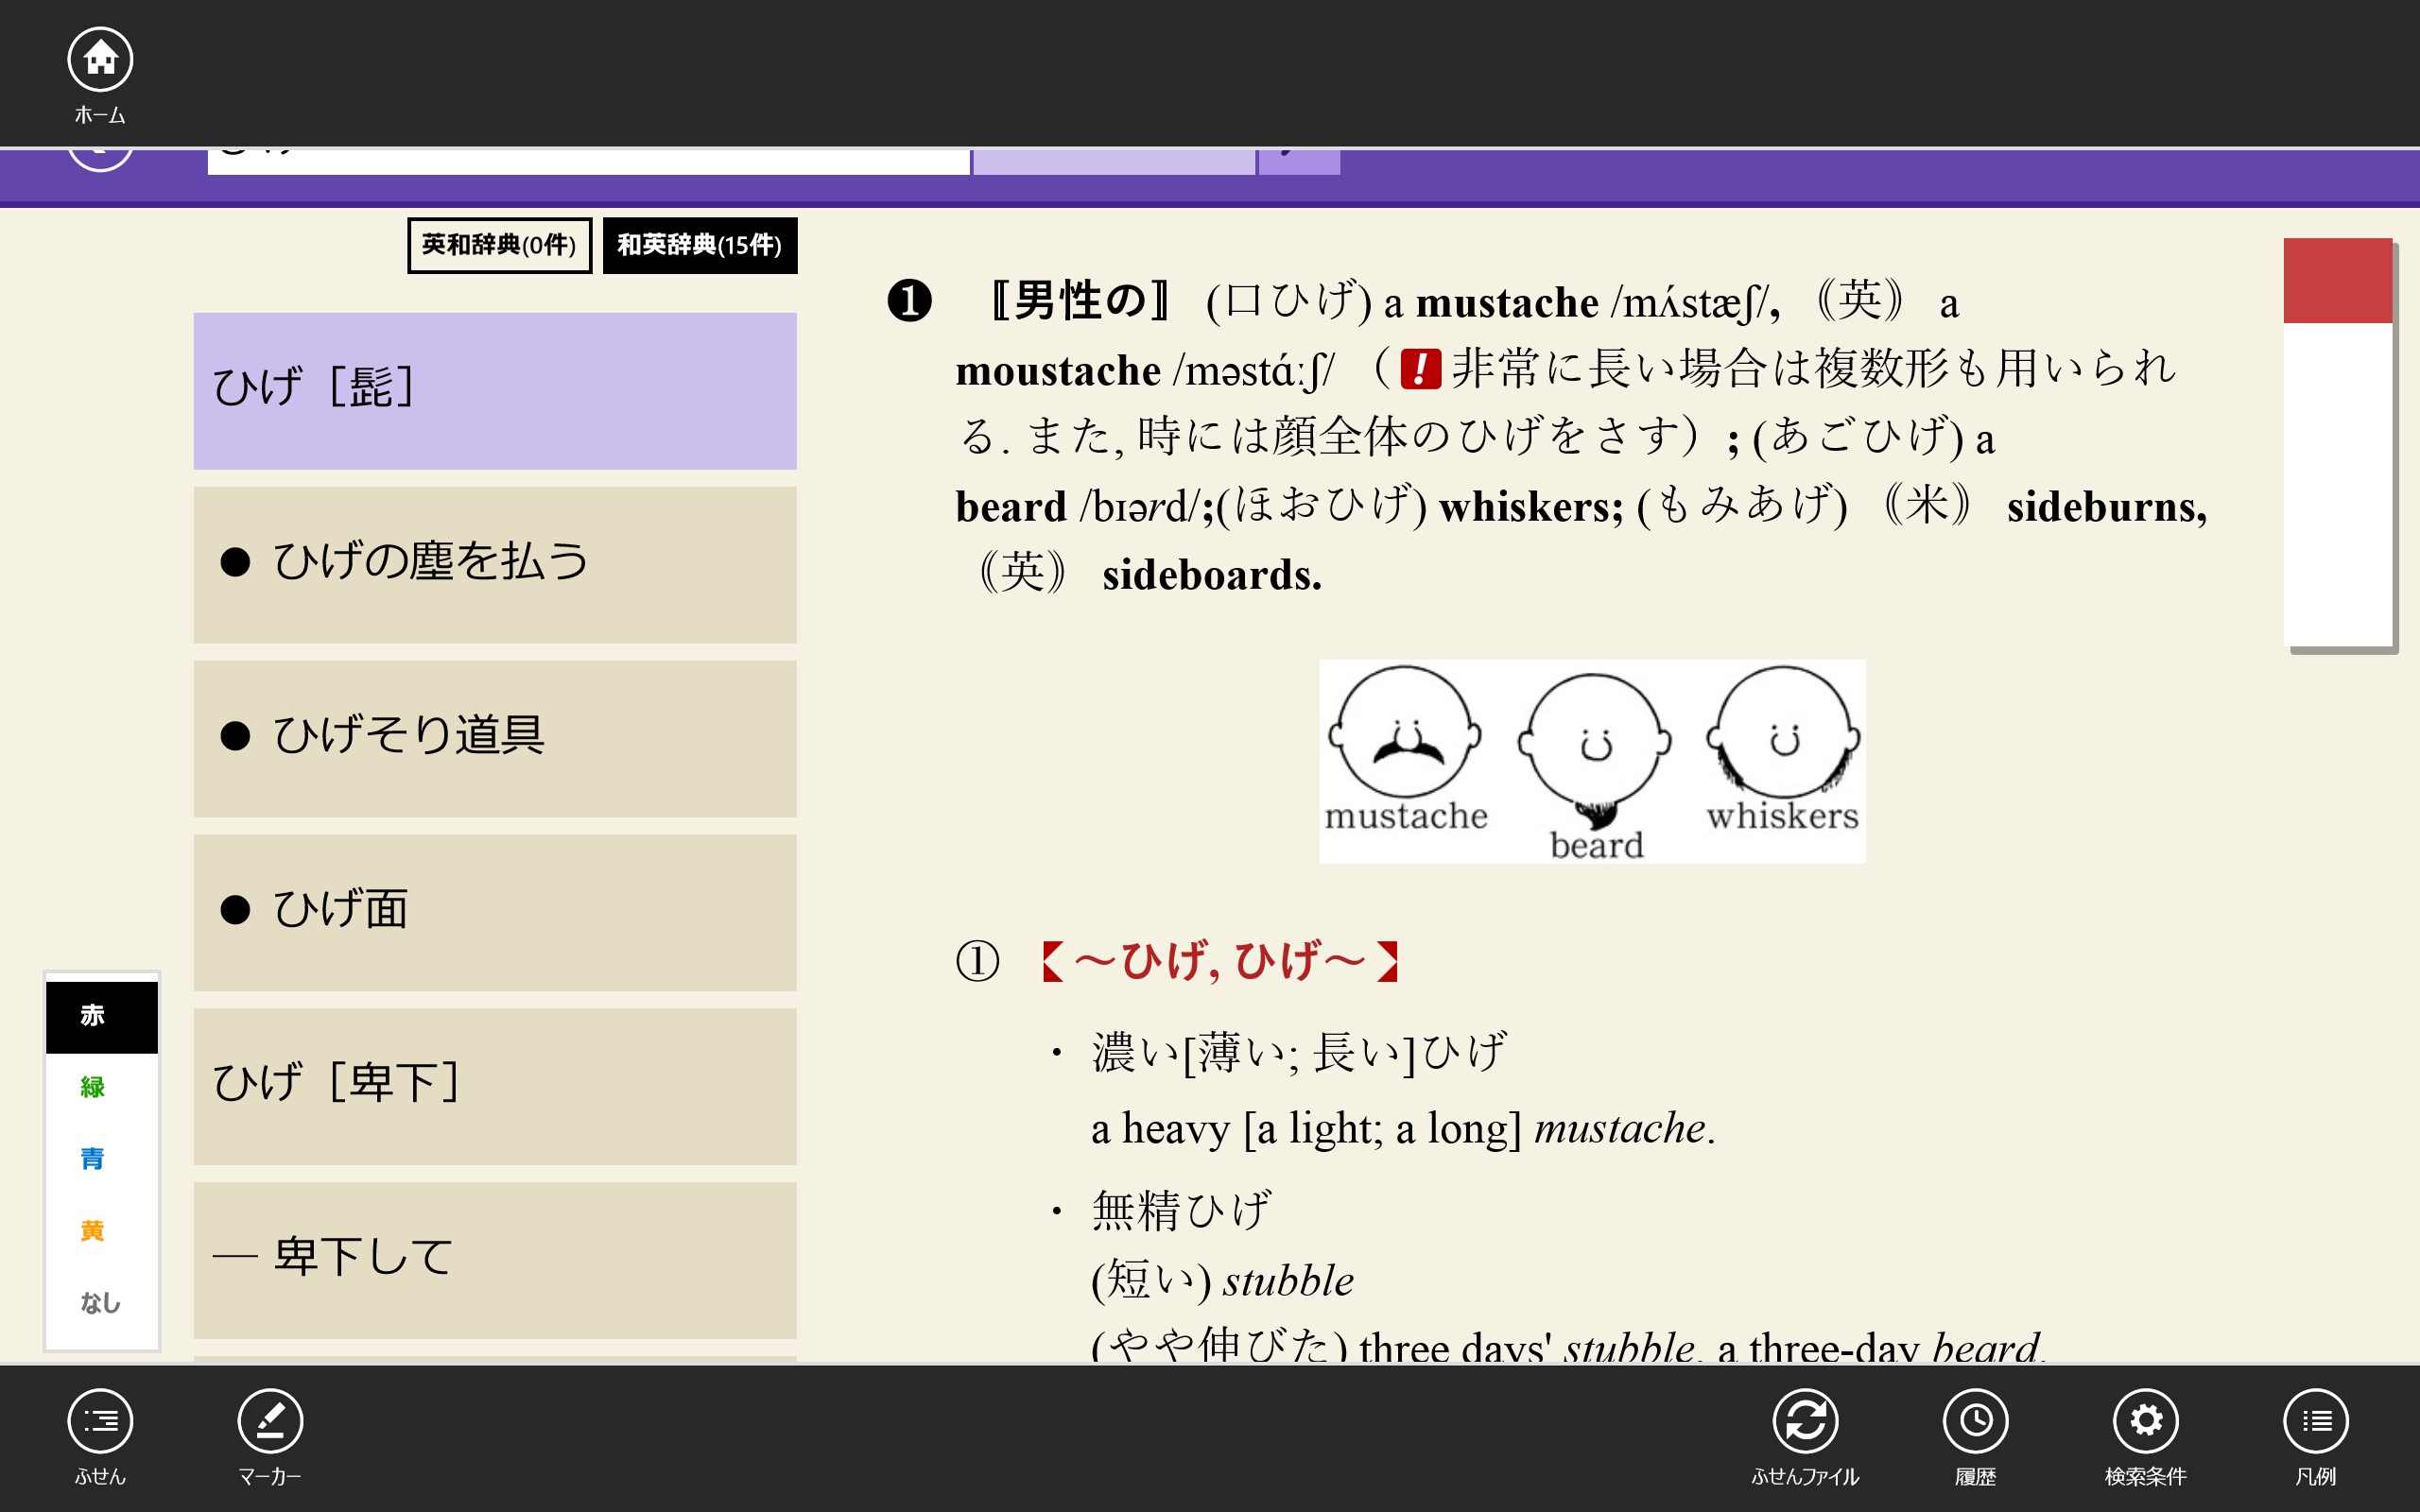Open the 履歴 history icon
The height and width of the screenshot is (1512, 2420).
tap(1975, 1421)
